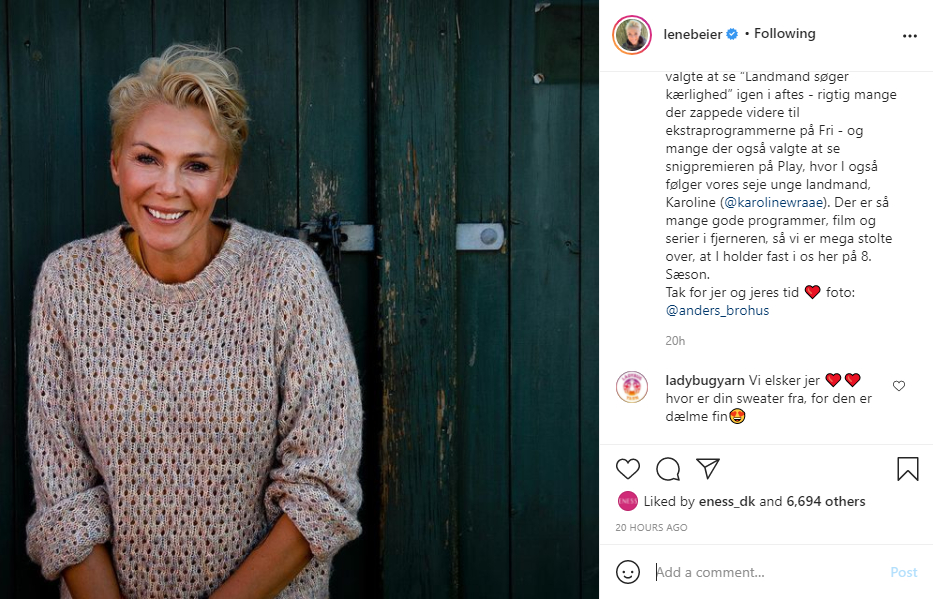Share post via paper plane icon
The image size is (933, 599).
tap(708, 468)
